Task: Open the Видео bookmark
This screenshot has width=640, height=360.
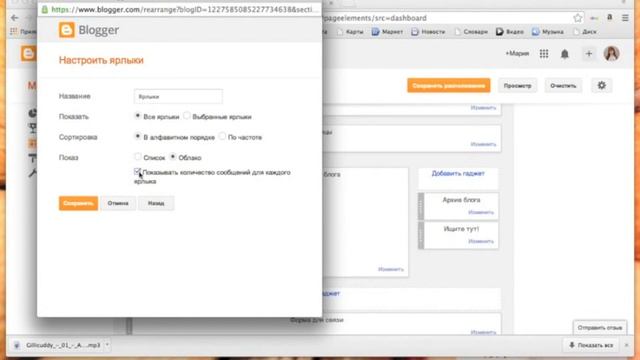Action: [510, 32]
